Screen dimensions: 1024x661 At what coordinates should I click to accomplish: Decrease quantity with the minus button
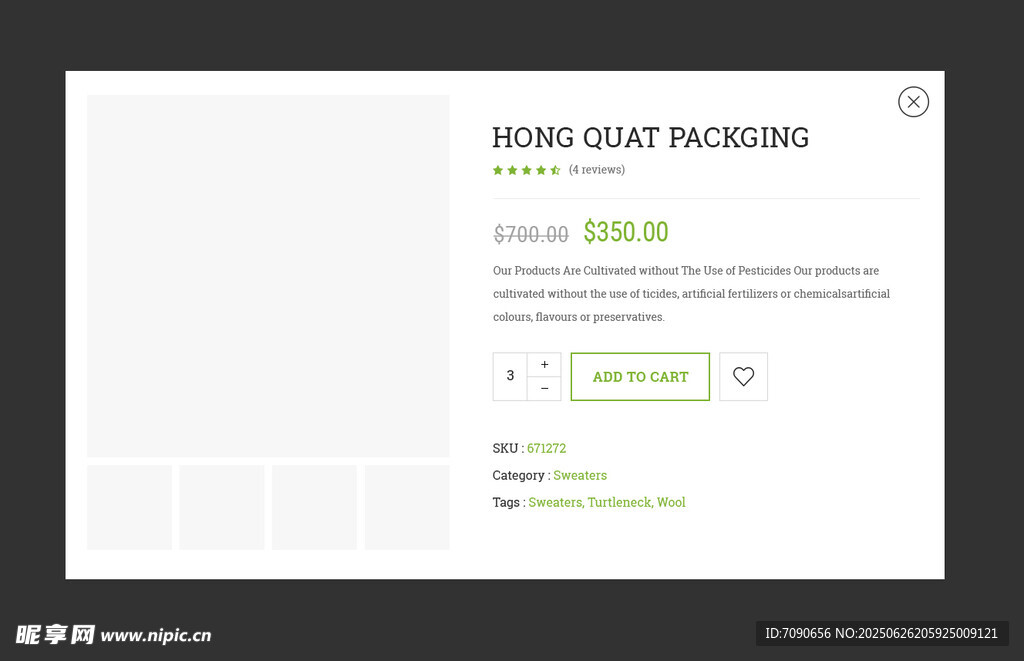point(544,389)
